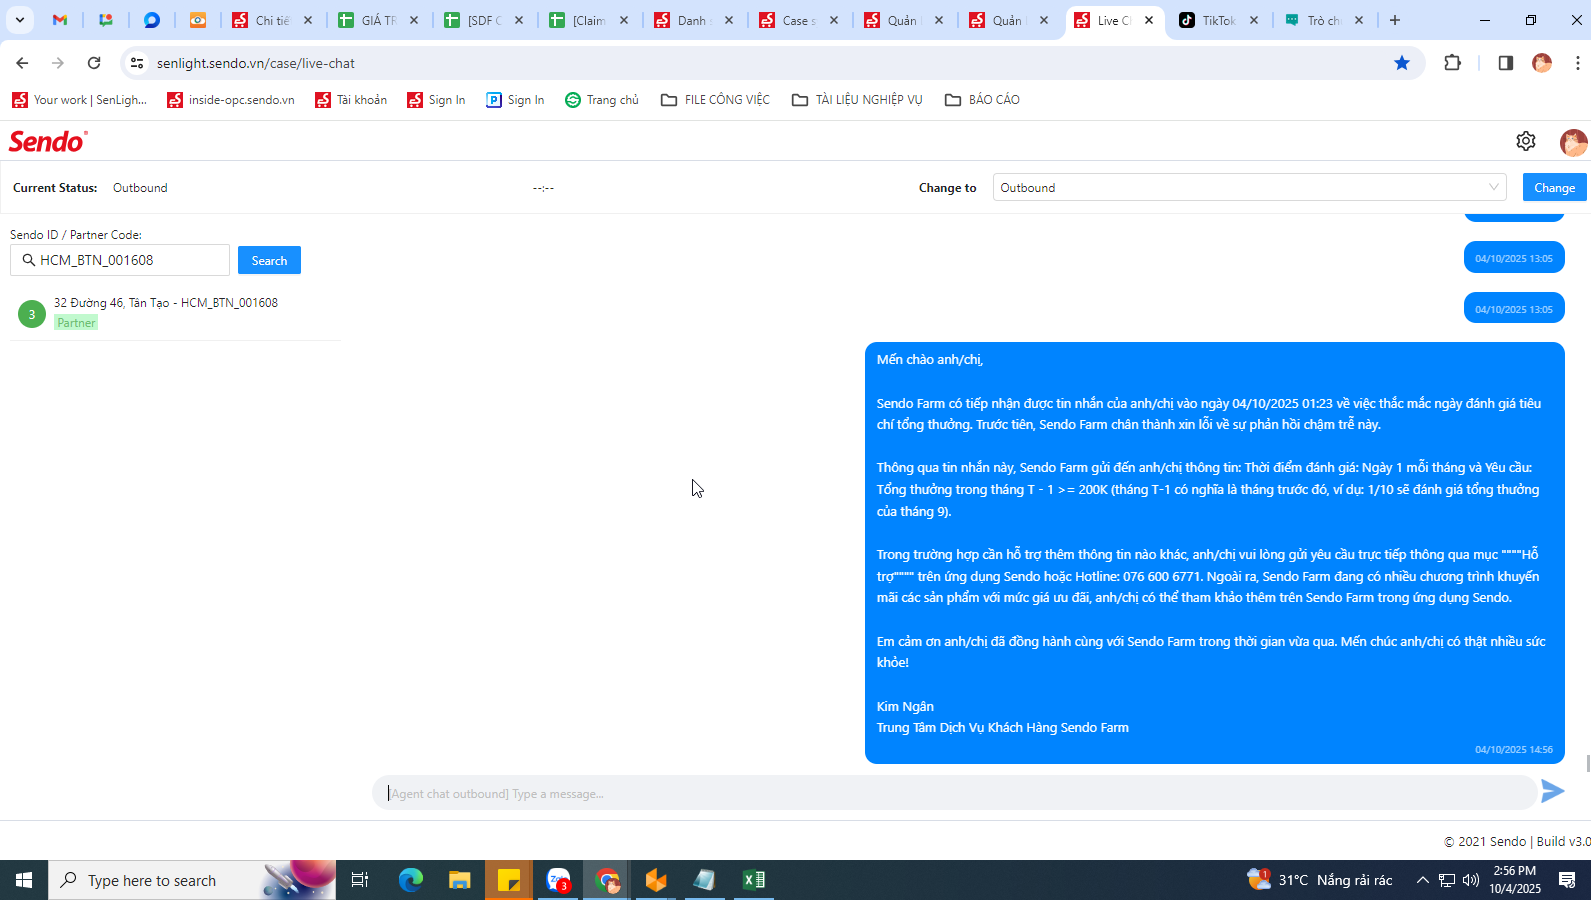This screenshot has width=1591, height=900.
Task: Toggle the browser side panel icon
Action: pyautogui.click(x=1505, y=63)
